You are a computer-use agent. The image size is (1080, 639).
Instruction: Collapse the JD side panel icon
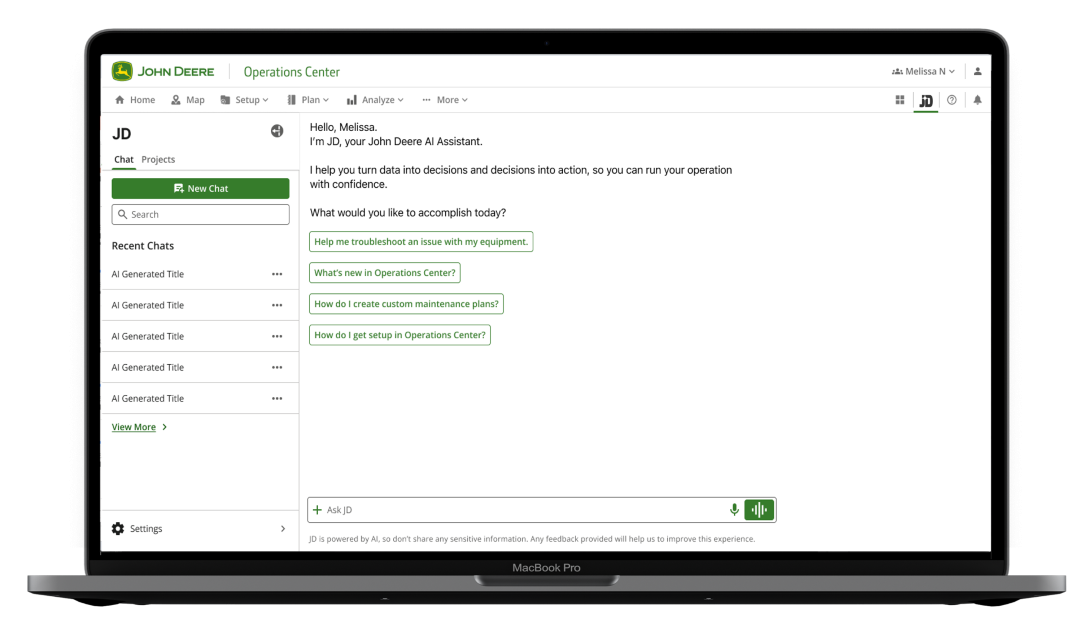pyautogui.click(x=277, y=131)
